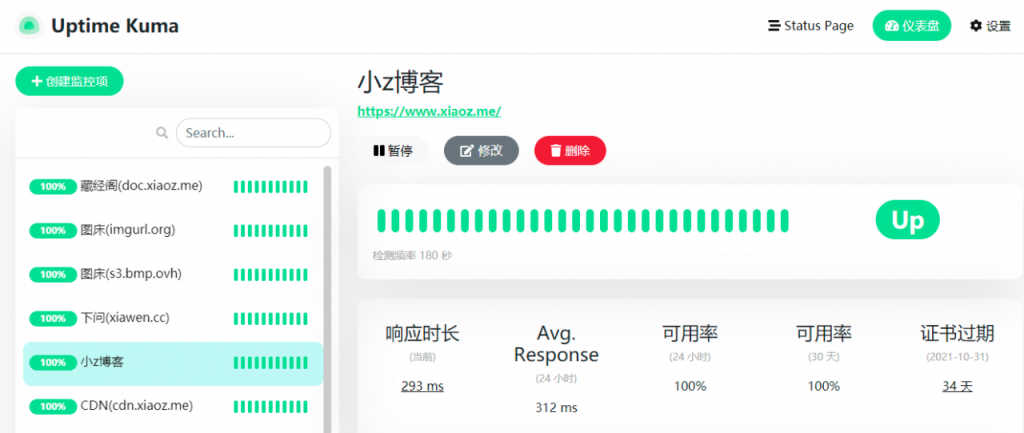Viewport: 1024px width, 433px height.
Task: Pause monitoring with 暂停 button
Action: point(392,151)
